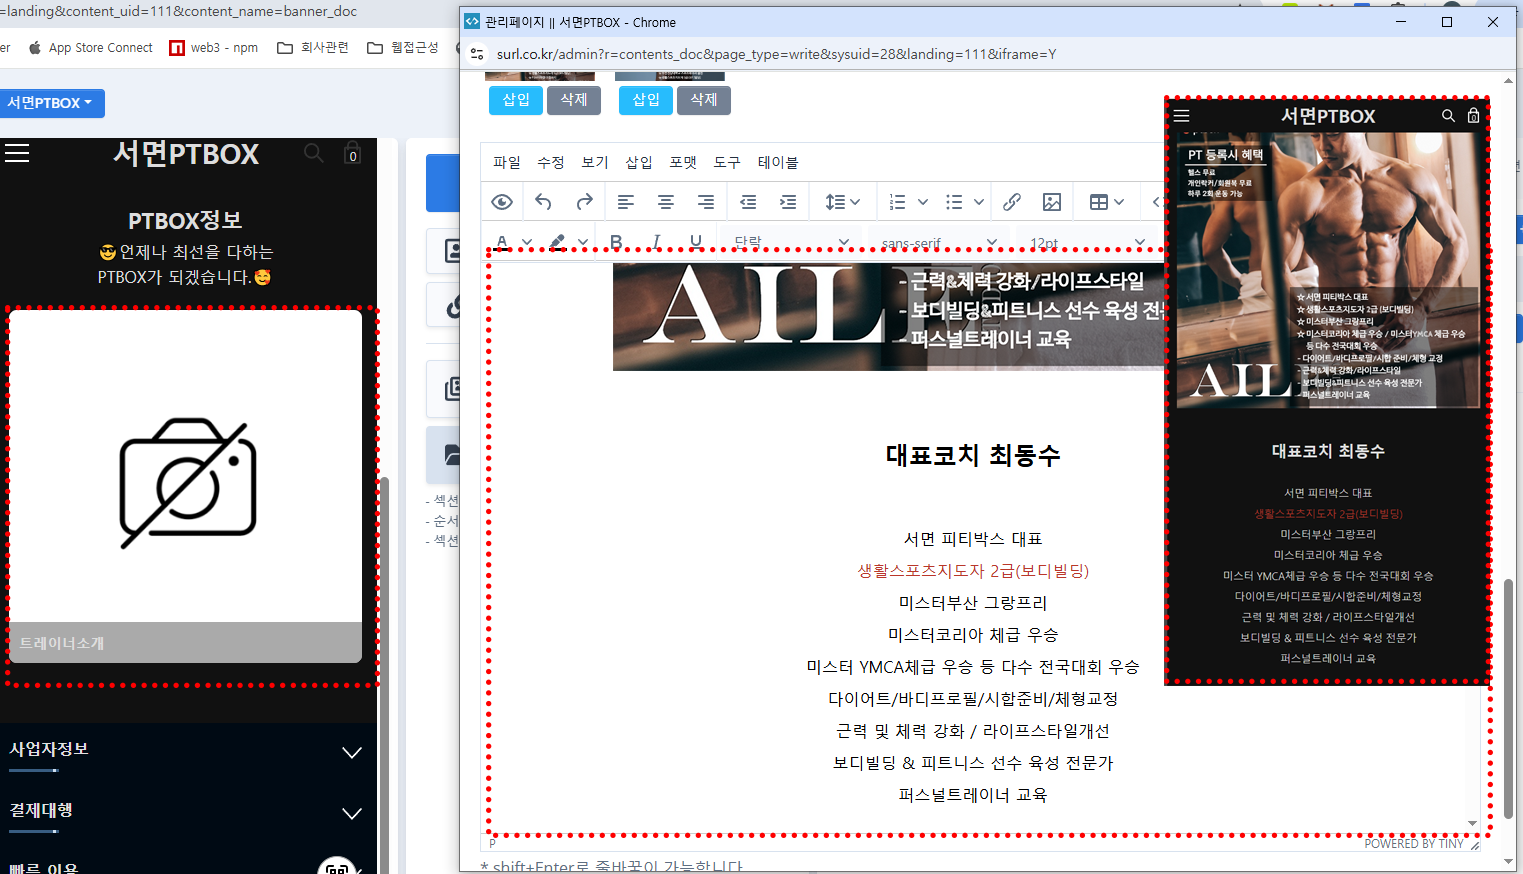
Task: Open text color picker dropdown arrow
Action: coord(527,242)
